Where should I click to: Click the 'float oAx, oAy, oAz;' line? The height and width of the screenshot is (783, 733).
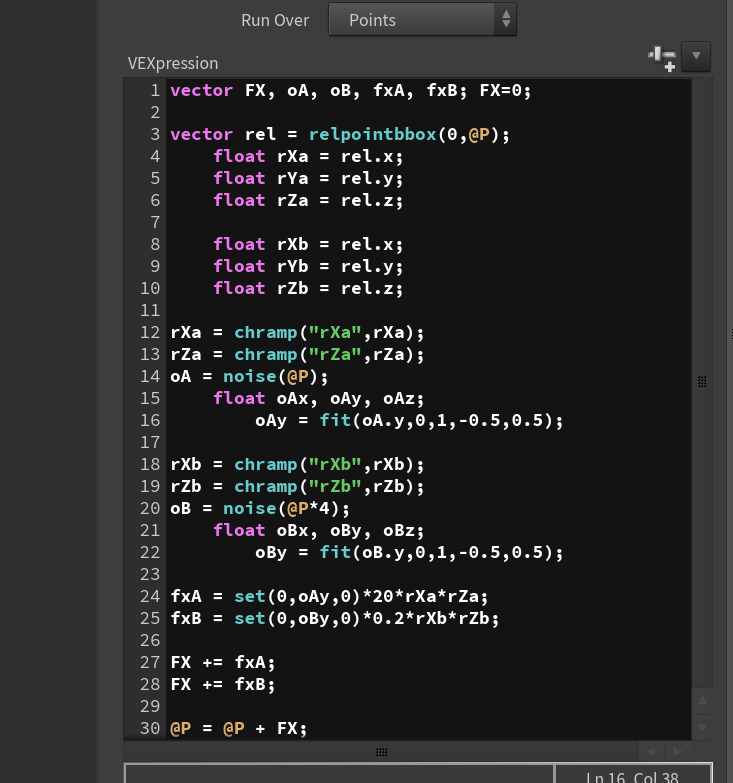pos(319,398)
